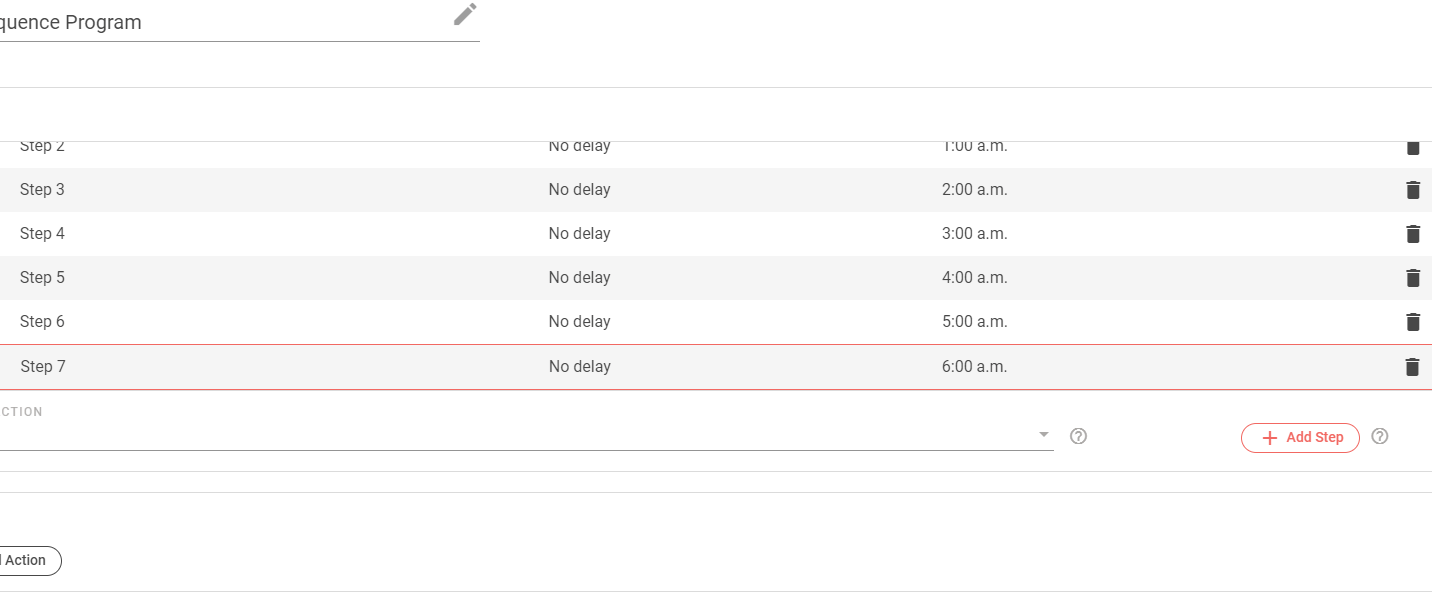Remove Step 4 using the trash icon

click(x=1412, y=234)
